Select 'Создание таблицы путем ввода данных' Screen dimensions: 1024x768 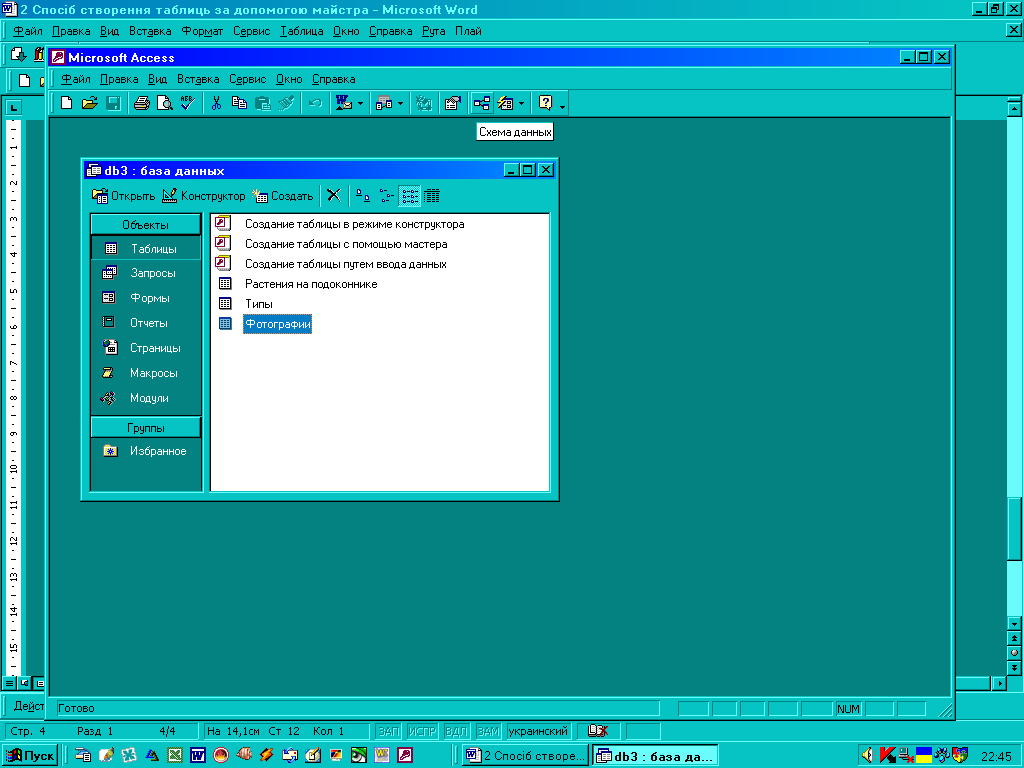tap(345, 264)
